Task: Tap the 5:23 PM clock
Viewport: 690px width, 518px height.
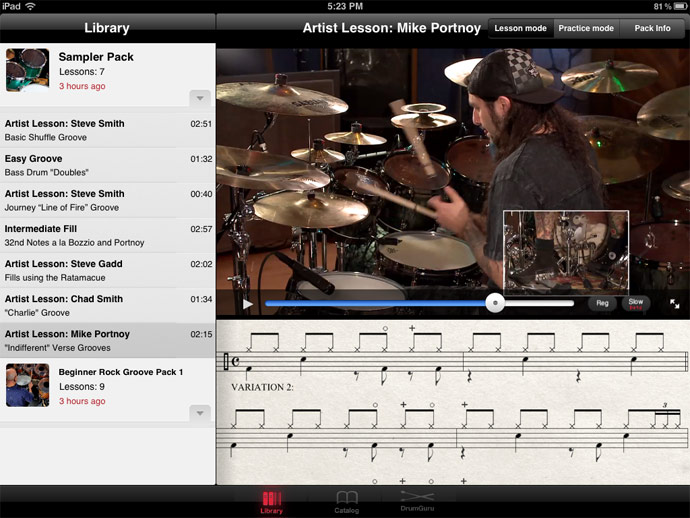Action: [x=345, y=6]
